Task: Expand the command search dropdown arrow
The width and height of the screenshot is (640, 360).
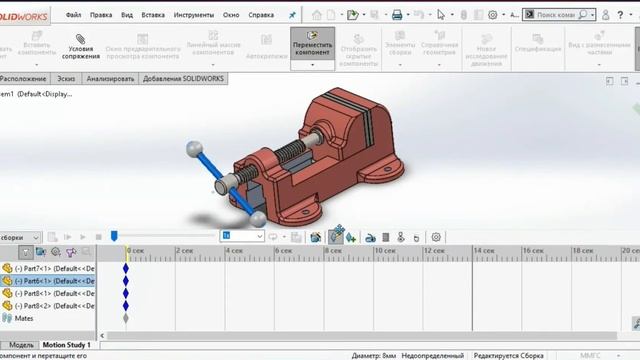Action: click(592, 15)
